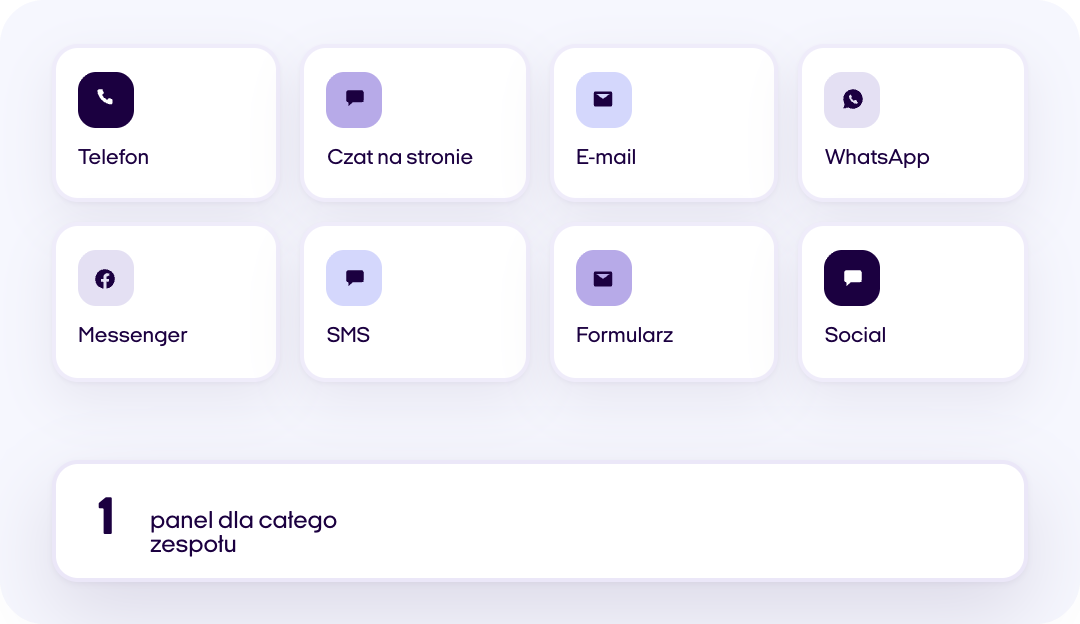Viewport: 1080px width, 624px height.
Task: Click the Telefon label text
Action: tap(113, 157)
